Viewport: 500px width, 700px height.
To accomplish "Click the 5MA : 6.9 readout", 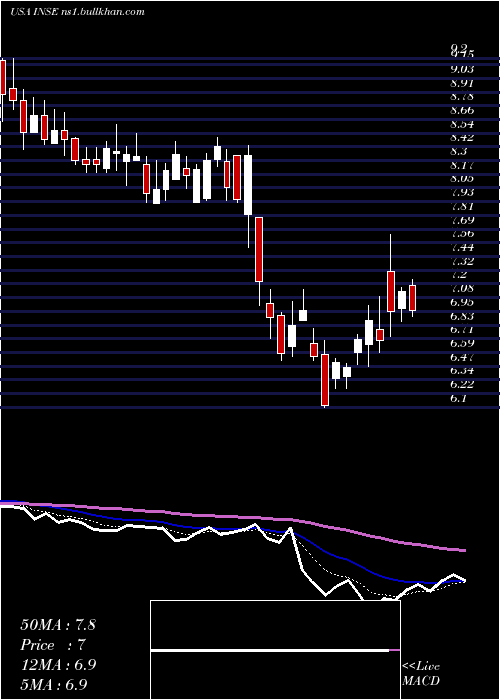I will coord(54,684).
